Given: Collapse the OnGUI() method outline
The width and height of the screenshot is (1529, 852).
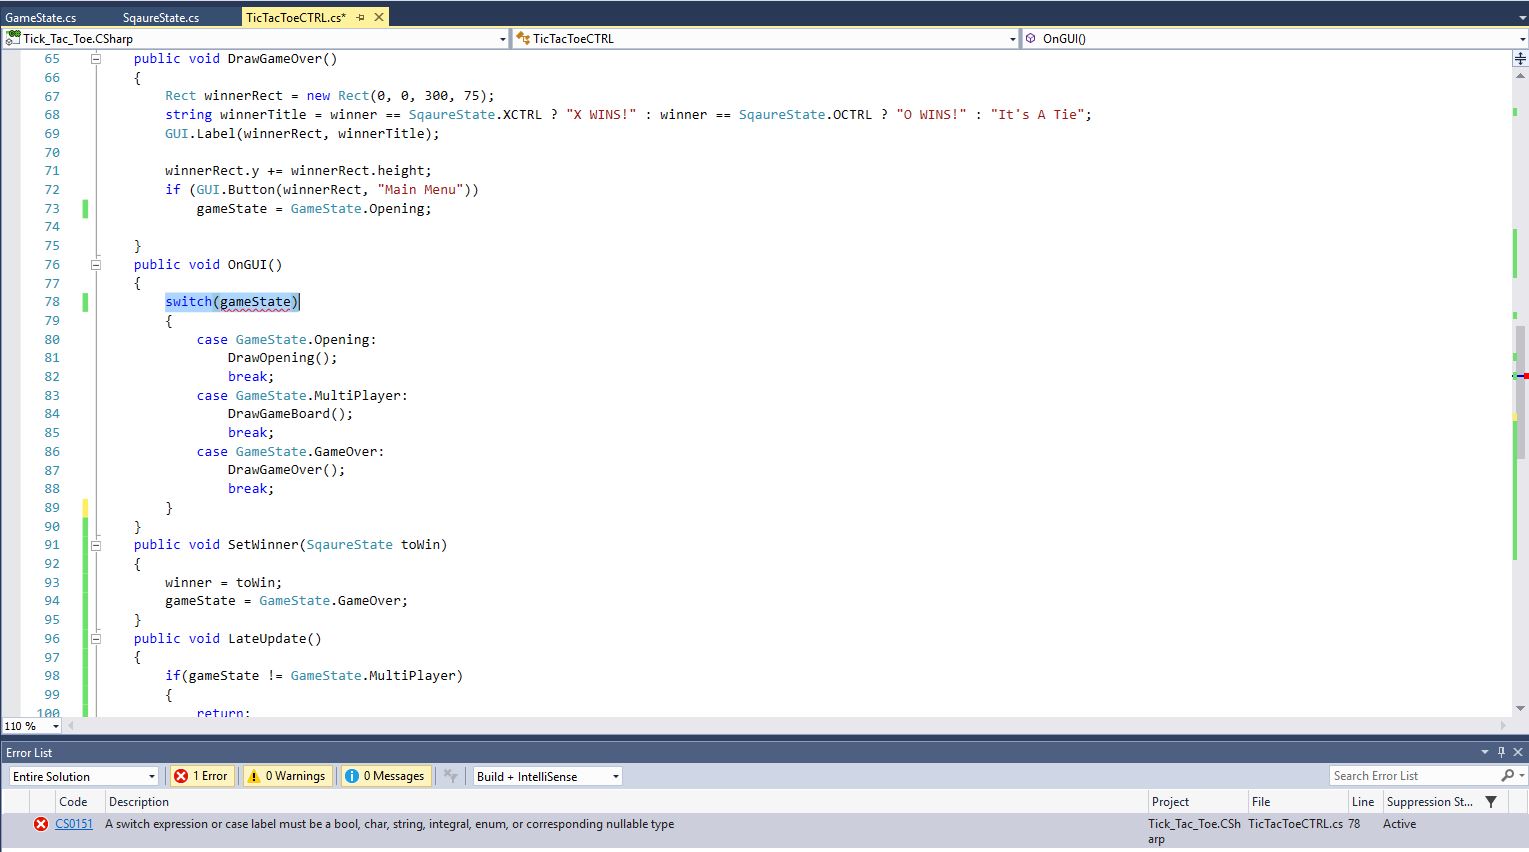Looking at the screenshot, I should (x=96, y=265).
